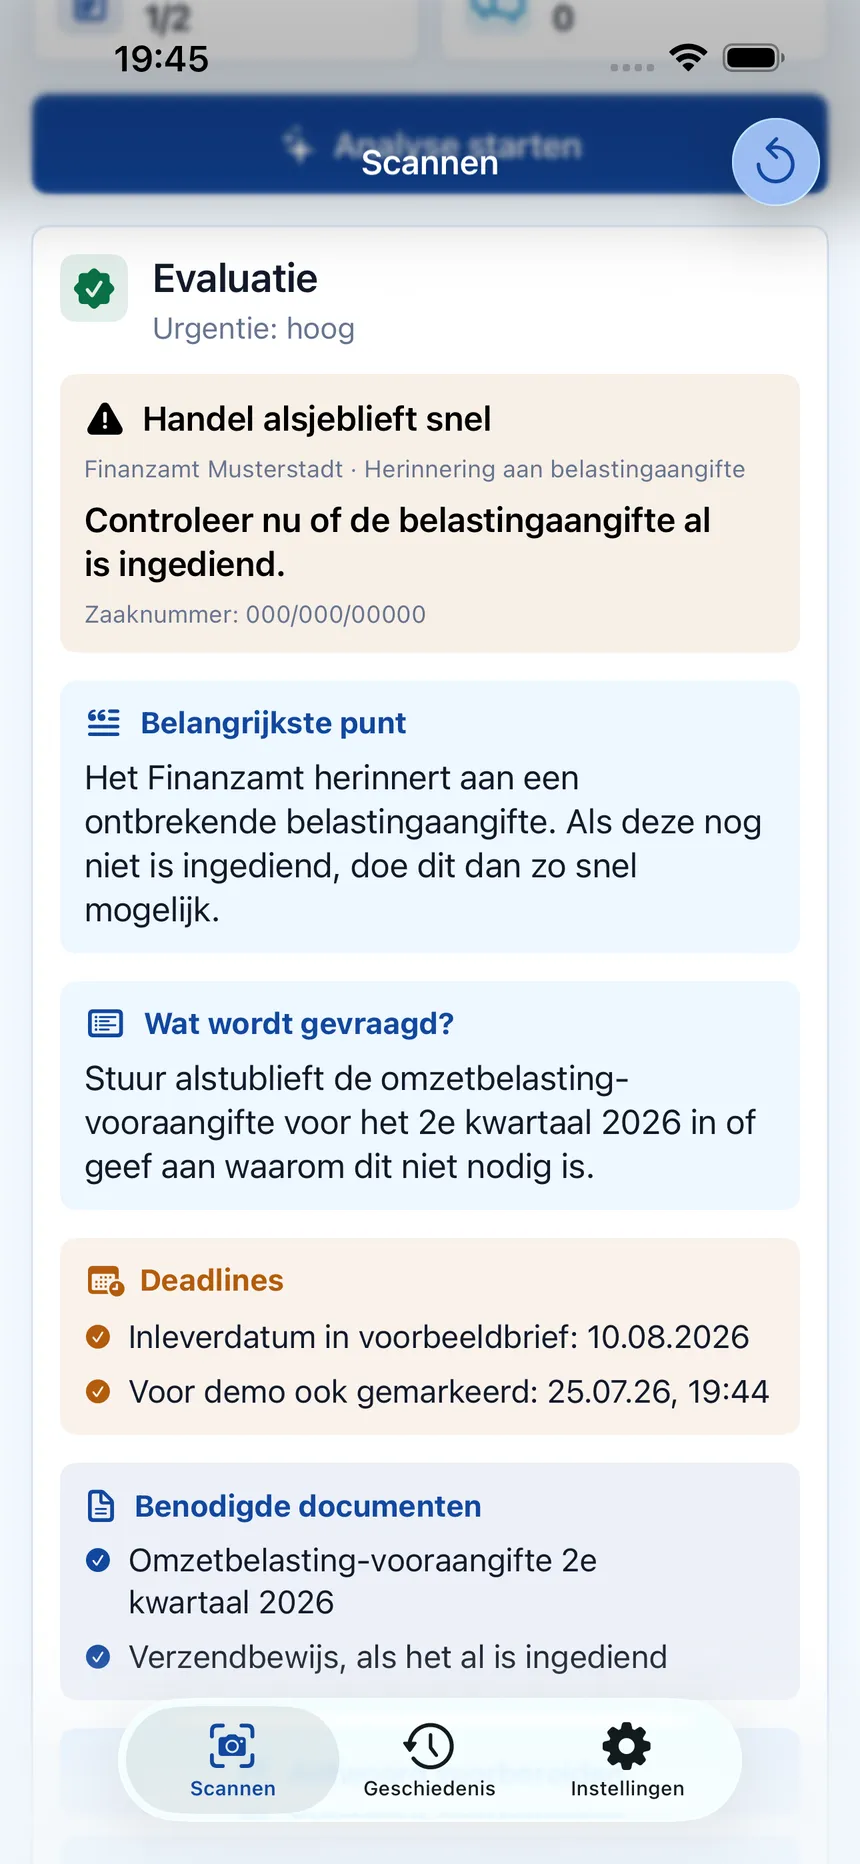
Task: Start the analysis with Analyse starten button
Action: tap(430, 145)
